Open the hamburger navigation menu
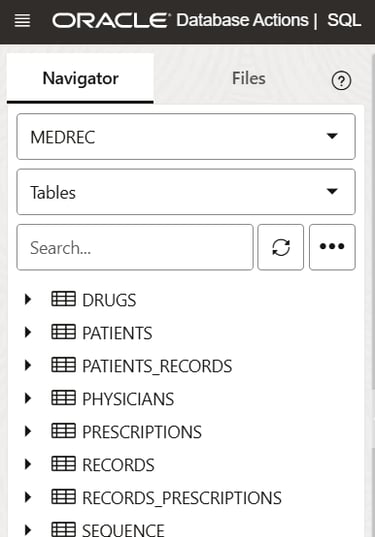This screenshot has width=375, height=537. point(22,21)
